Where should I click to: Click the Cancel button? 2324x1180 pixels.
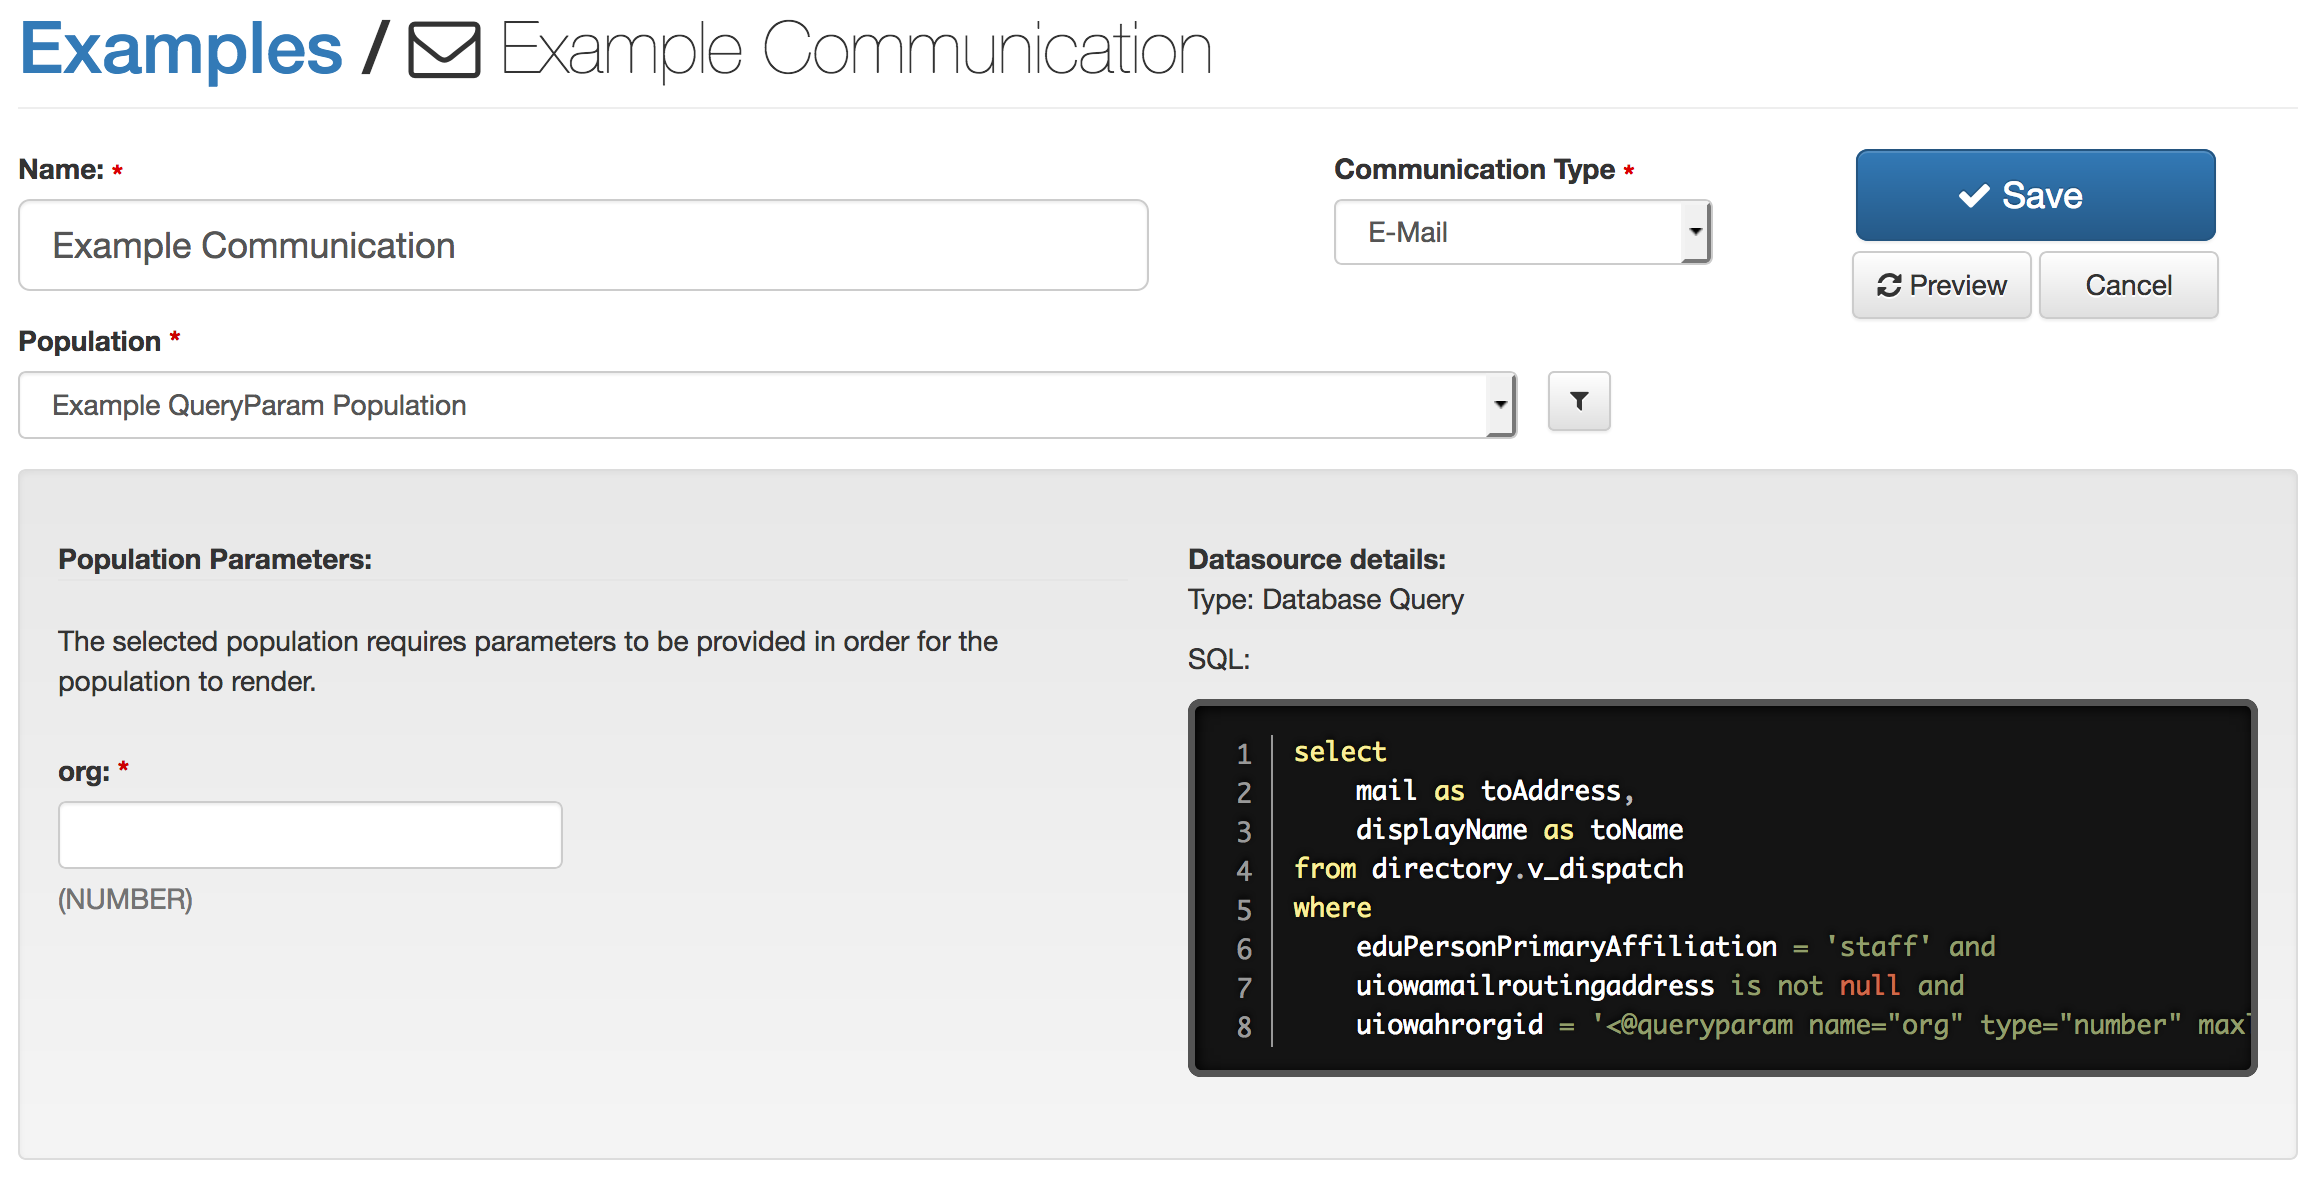point(2128,285)
